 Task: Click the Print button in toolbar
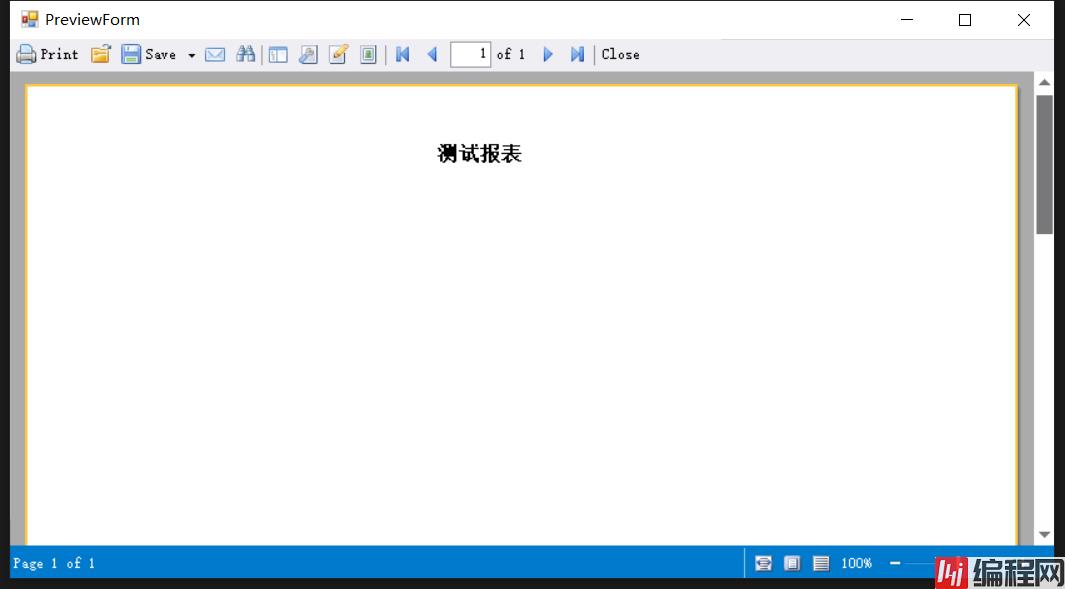click(47, 55)
